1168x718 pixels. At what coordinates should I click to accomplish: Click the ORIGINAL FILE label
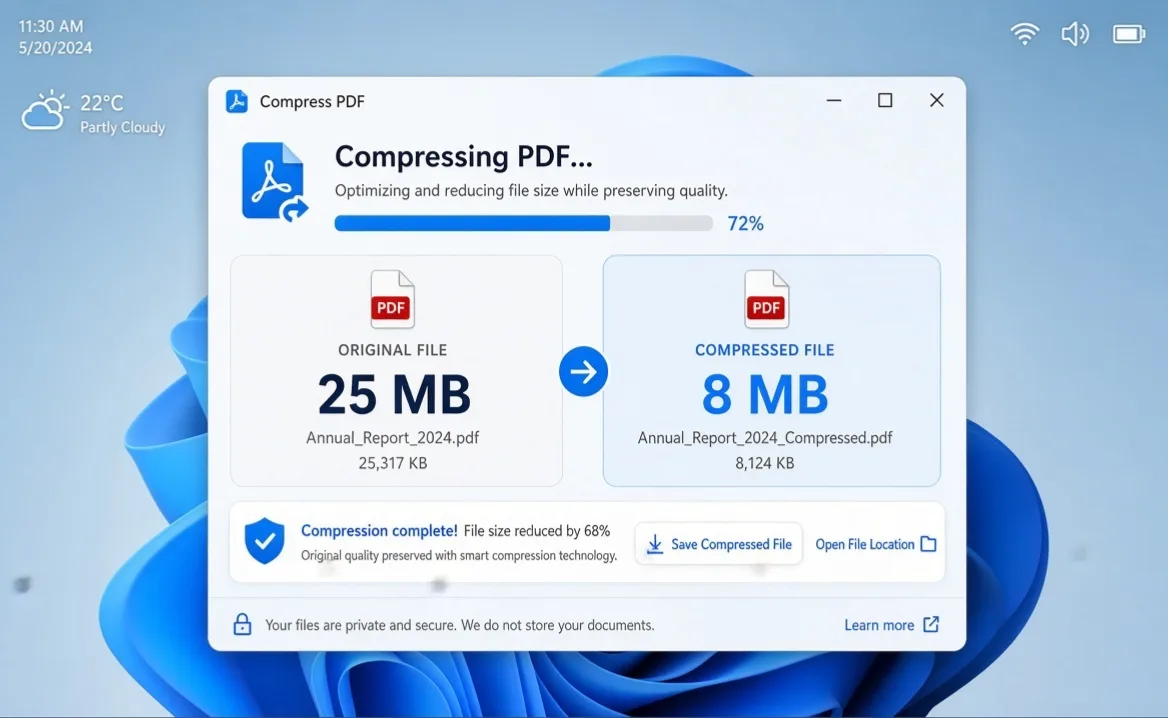[x=393, y=350]
